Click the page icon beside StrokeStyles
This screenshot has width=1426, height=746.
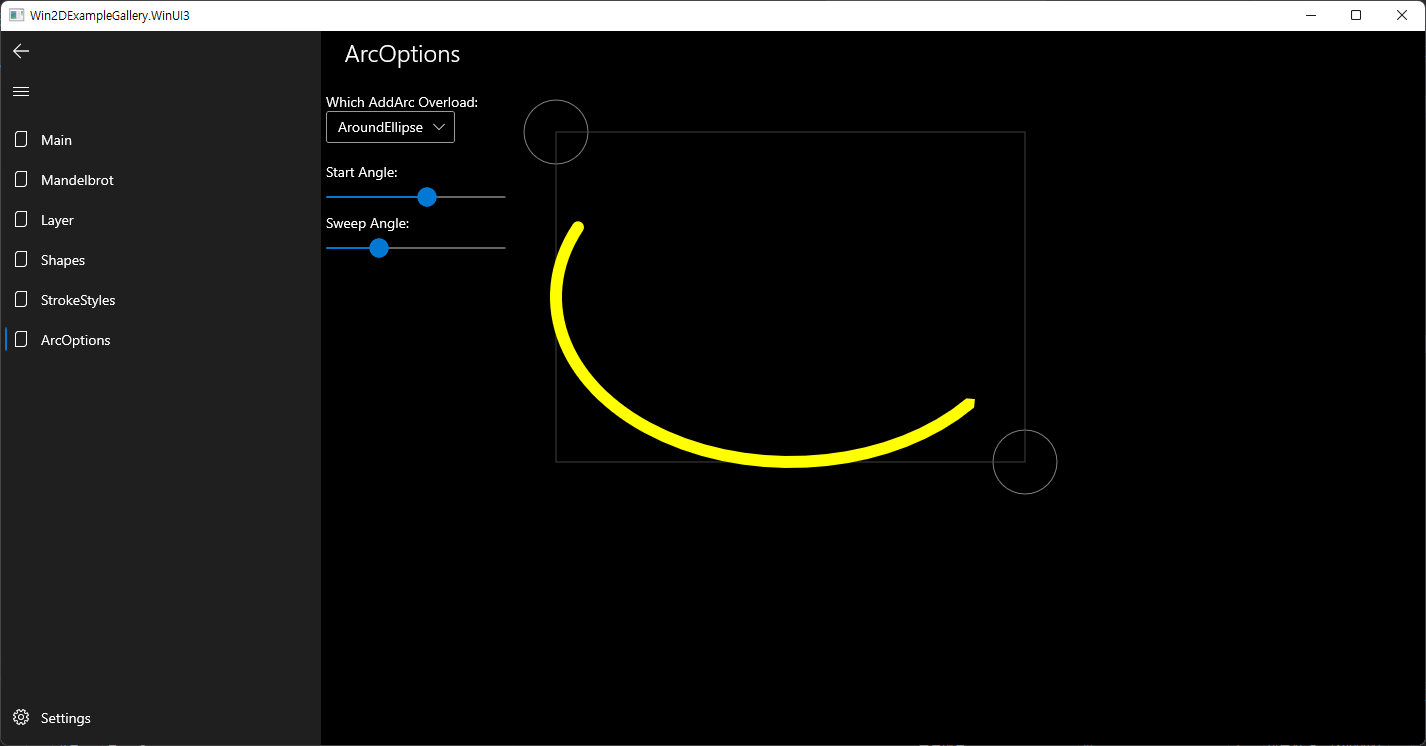coord(21,300)
